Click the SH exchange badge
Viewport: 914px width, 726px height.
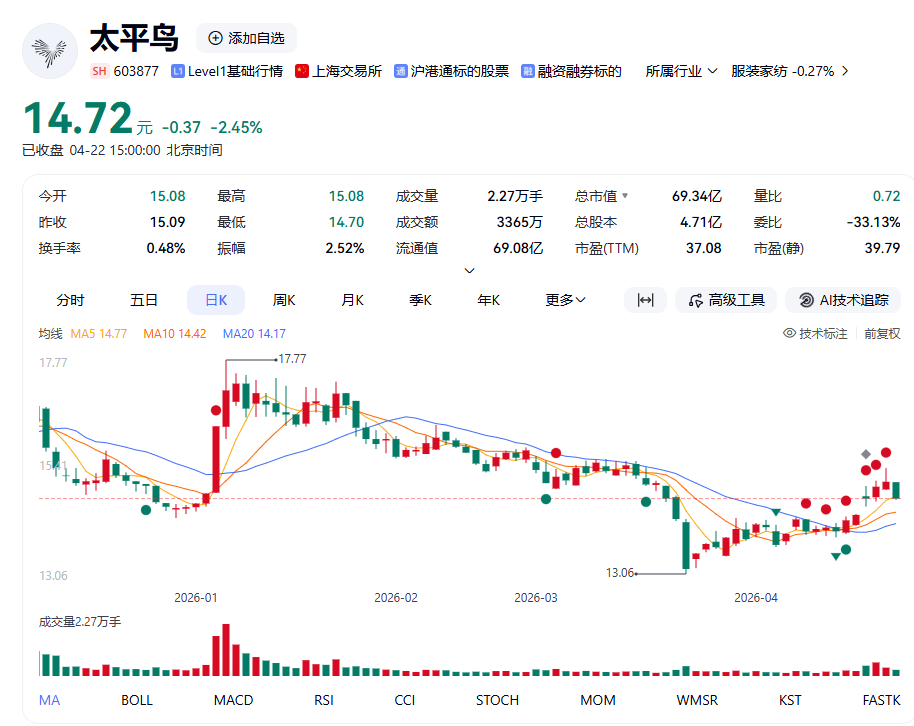point(100,71)
